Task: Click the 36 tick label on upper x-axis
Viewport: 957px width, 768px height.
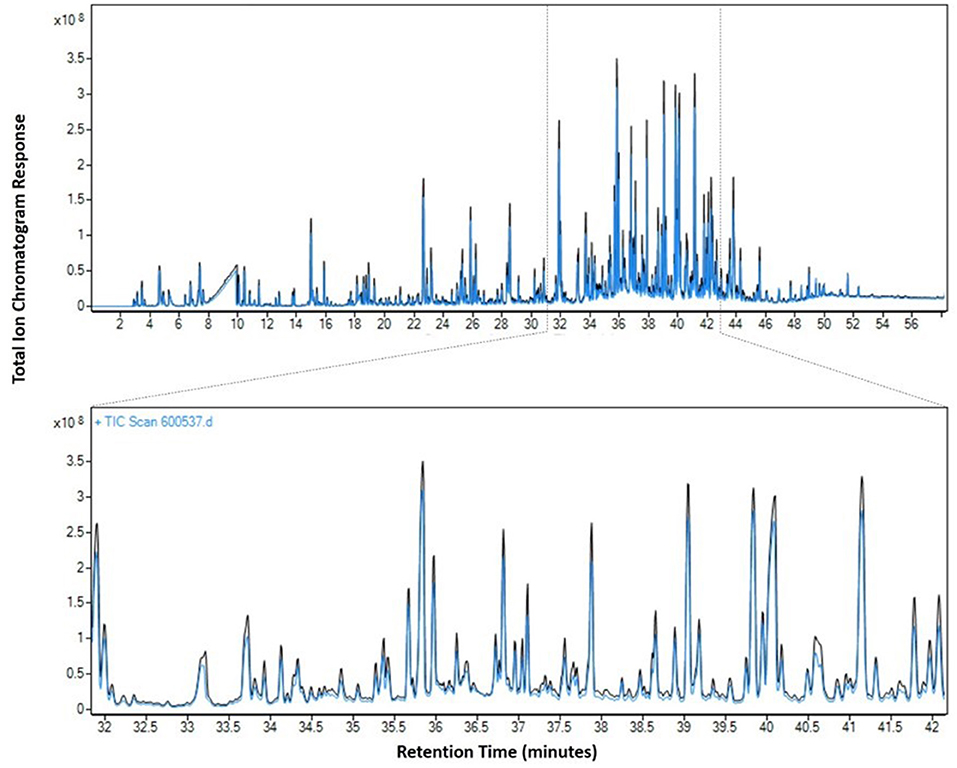Action: click(x=619, y=324)
